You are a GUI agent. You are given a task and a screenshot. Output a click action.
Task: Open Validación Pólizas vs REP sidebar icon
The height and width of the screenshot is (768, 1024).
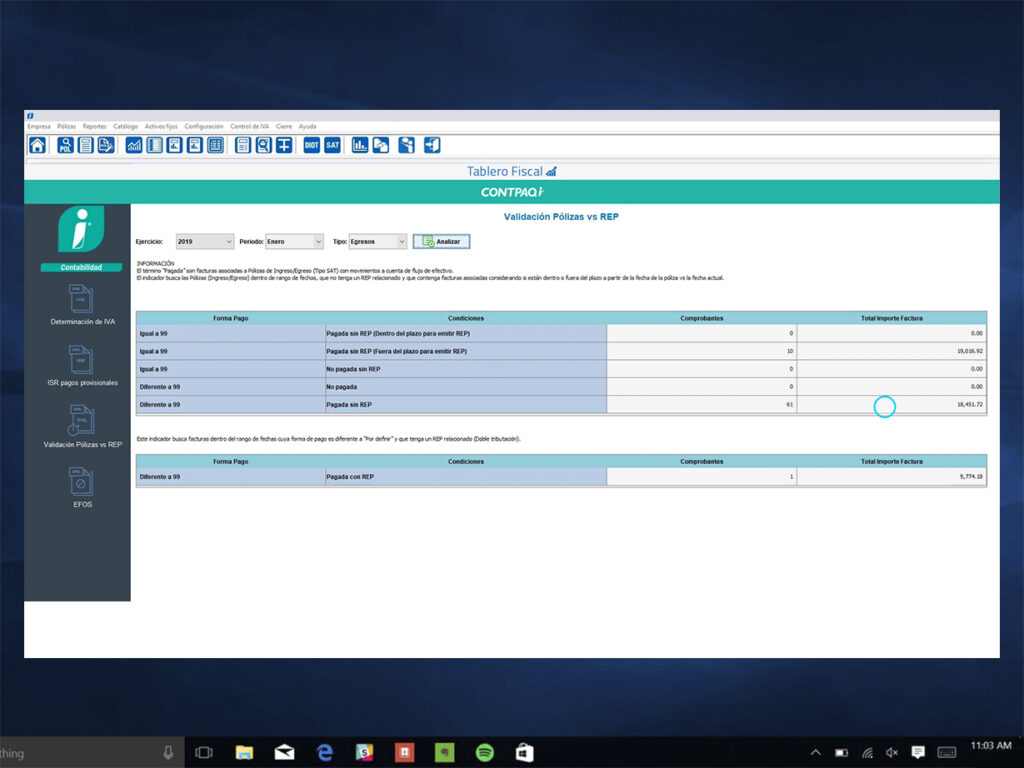(81, 420)
